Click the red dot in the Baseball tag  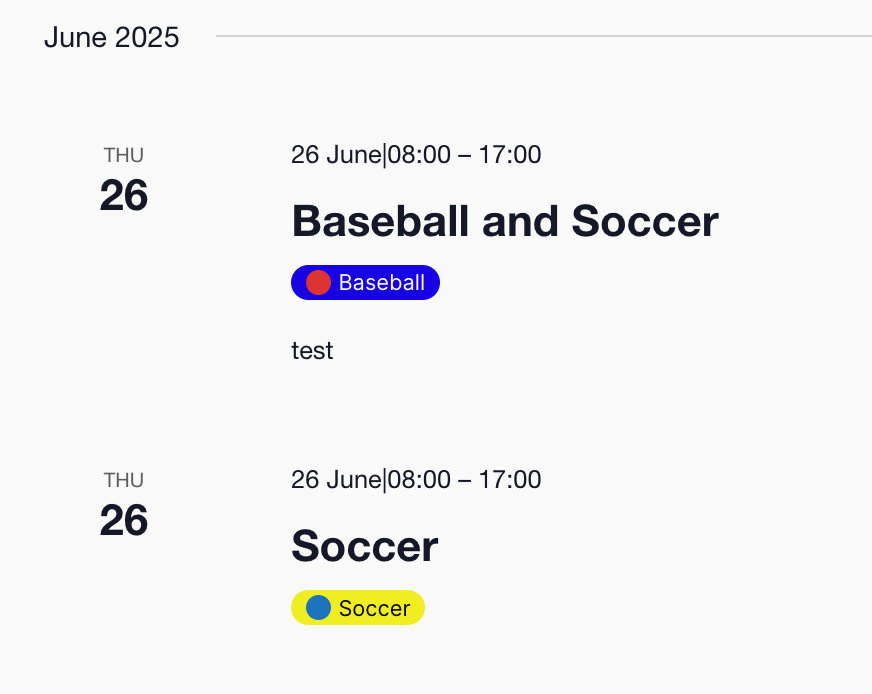(318, 283)
